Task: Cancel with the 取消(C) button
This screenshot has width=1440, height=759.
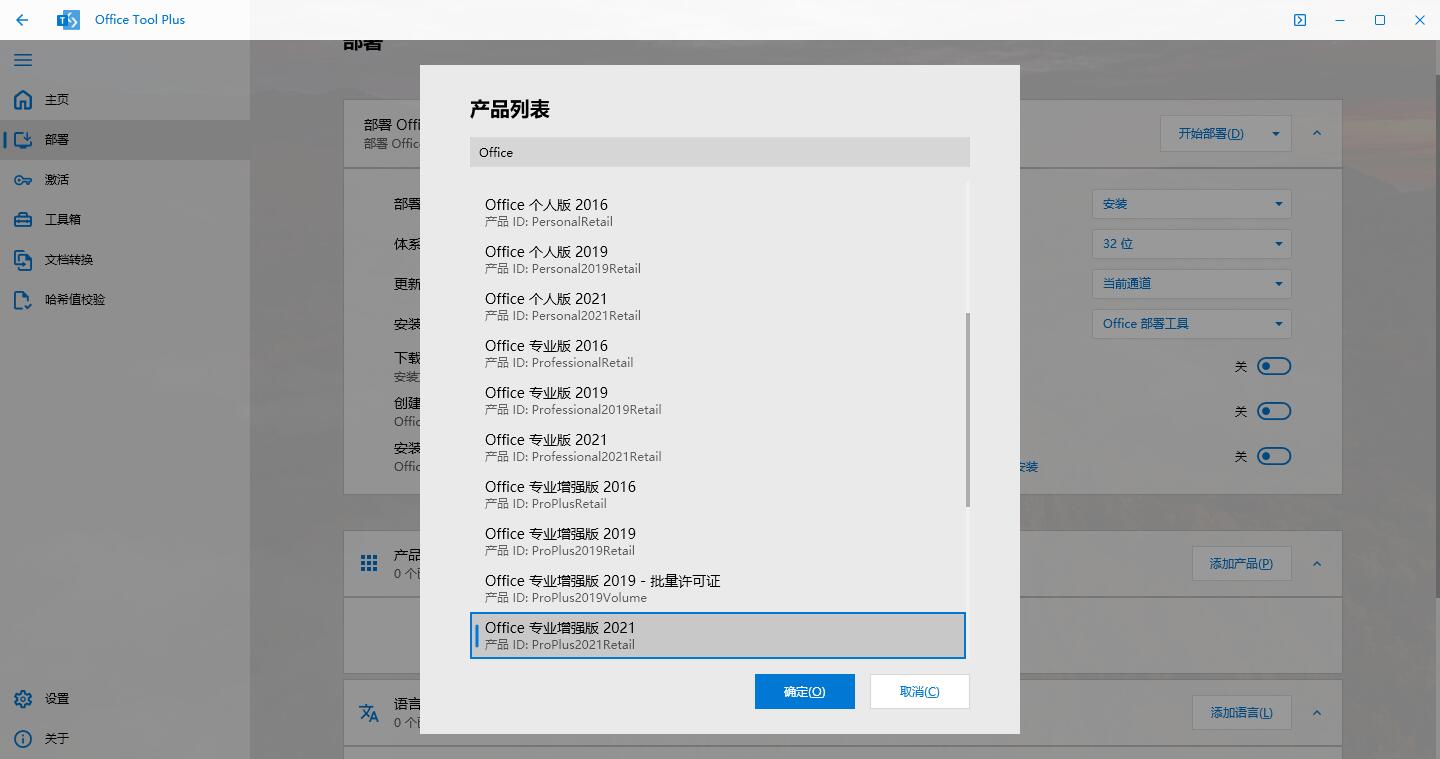Action: 920,692
